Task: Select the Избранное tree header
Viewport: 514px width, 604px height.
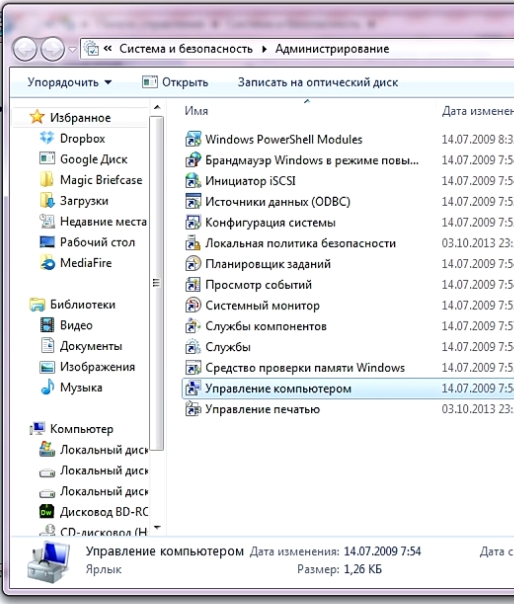Action: [80, 117]
